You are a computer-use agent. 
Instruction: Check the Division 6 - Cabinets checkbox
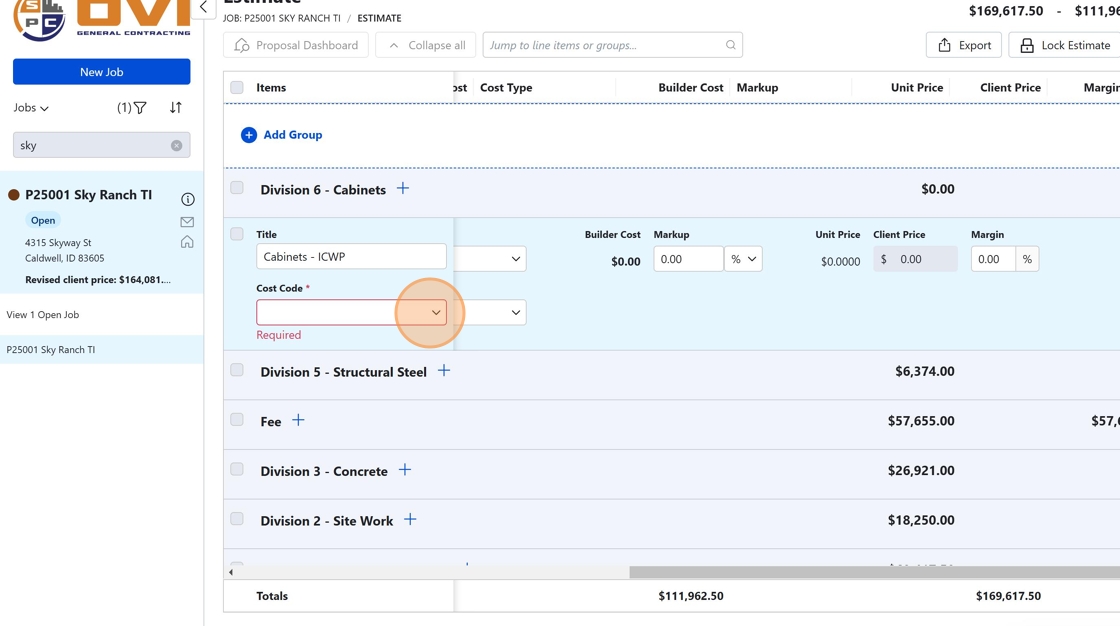[x=237, y=188]
